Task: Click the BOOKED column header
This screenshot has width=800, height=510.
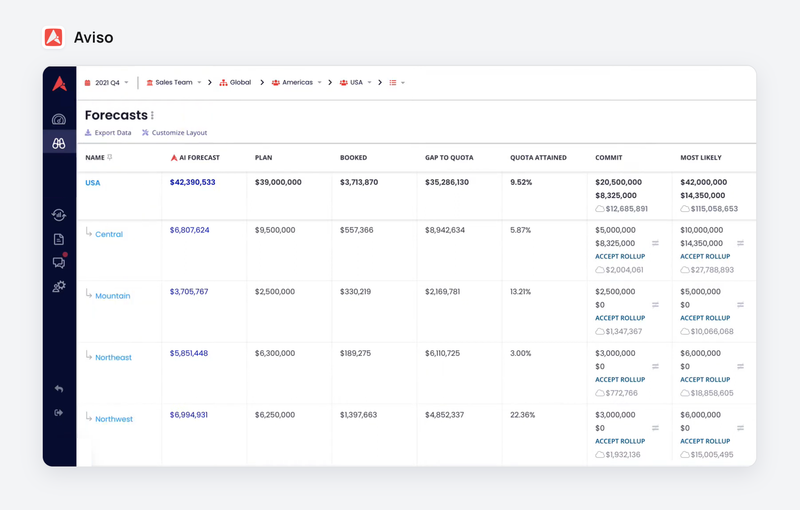Action: [354, 158]
